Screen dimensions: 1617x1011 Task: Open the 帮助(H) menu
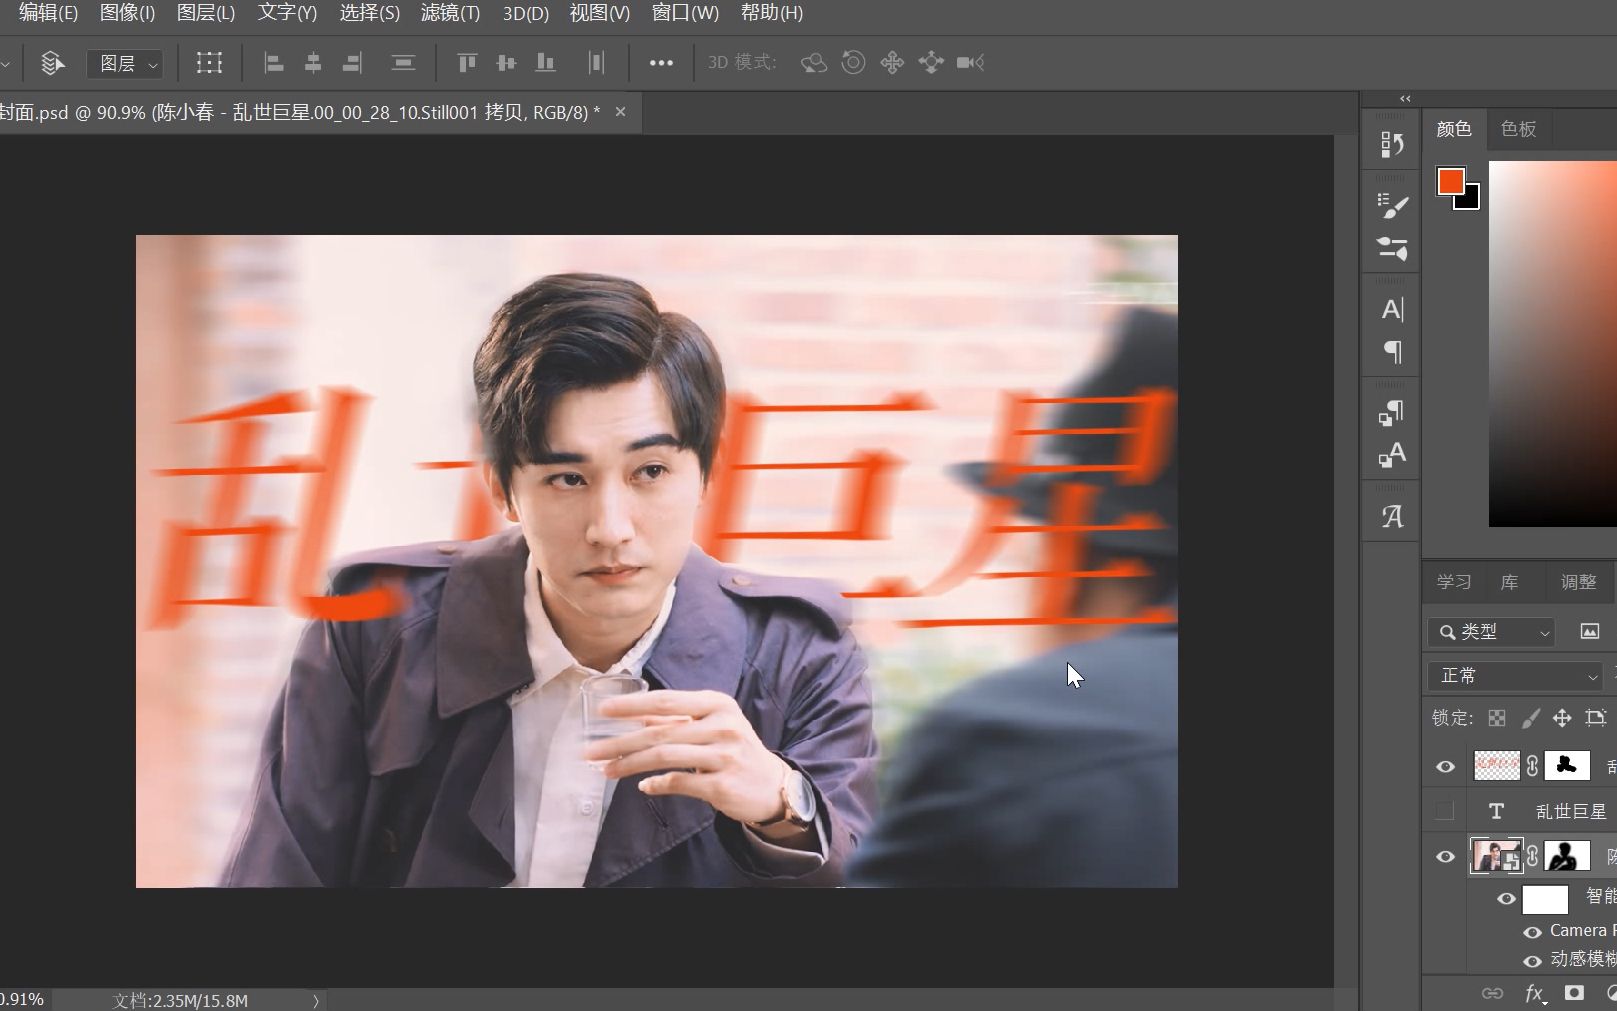tap(772, 13)
